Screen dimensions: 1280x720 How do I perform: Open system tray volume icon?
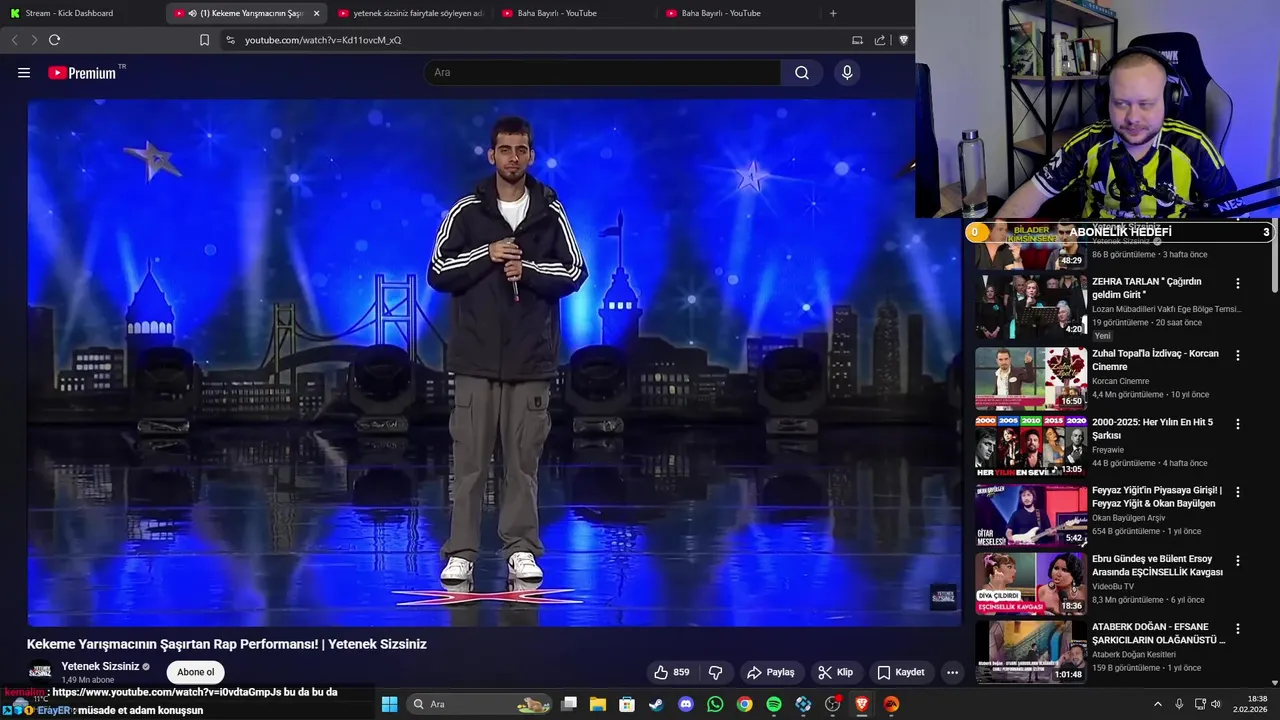tap(1216, 704)
